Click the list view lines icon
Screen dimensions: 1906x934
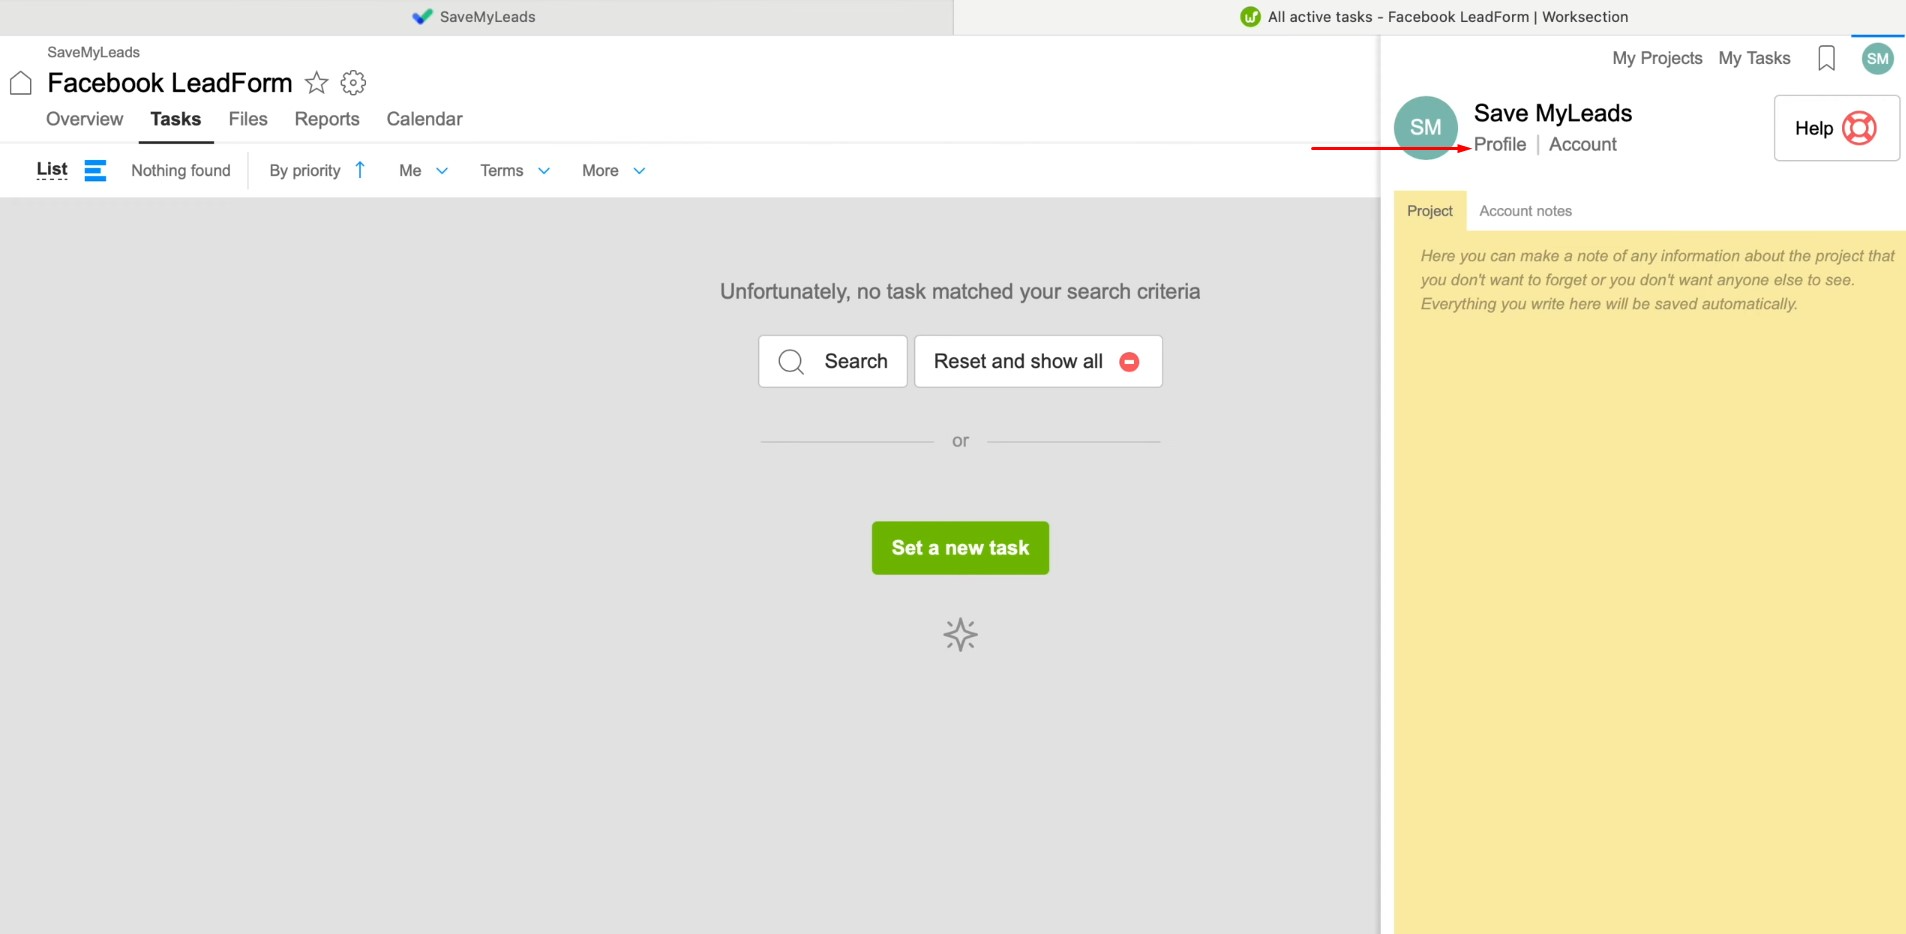pos(95,170)
